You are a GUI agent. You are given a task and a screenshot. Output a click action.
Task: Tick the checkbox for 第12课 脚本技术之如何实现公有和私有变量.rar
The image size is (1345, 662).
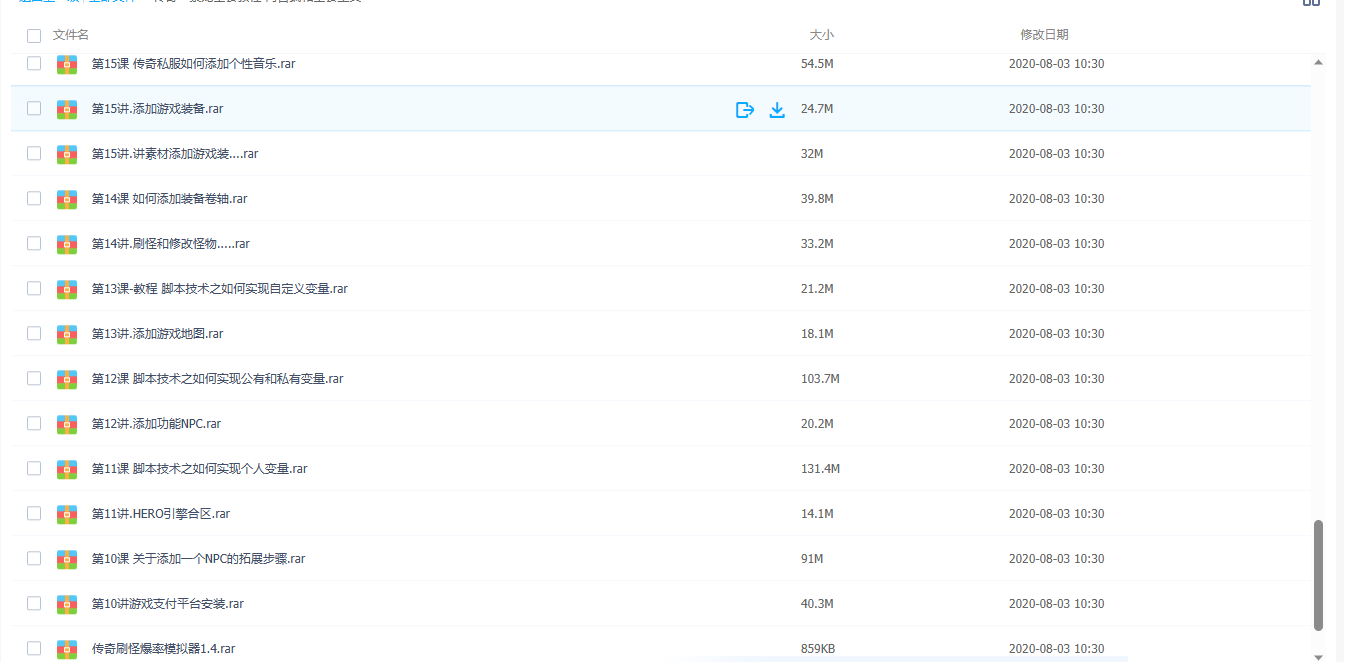(34, 379)
